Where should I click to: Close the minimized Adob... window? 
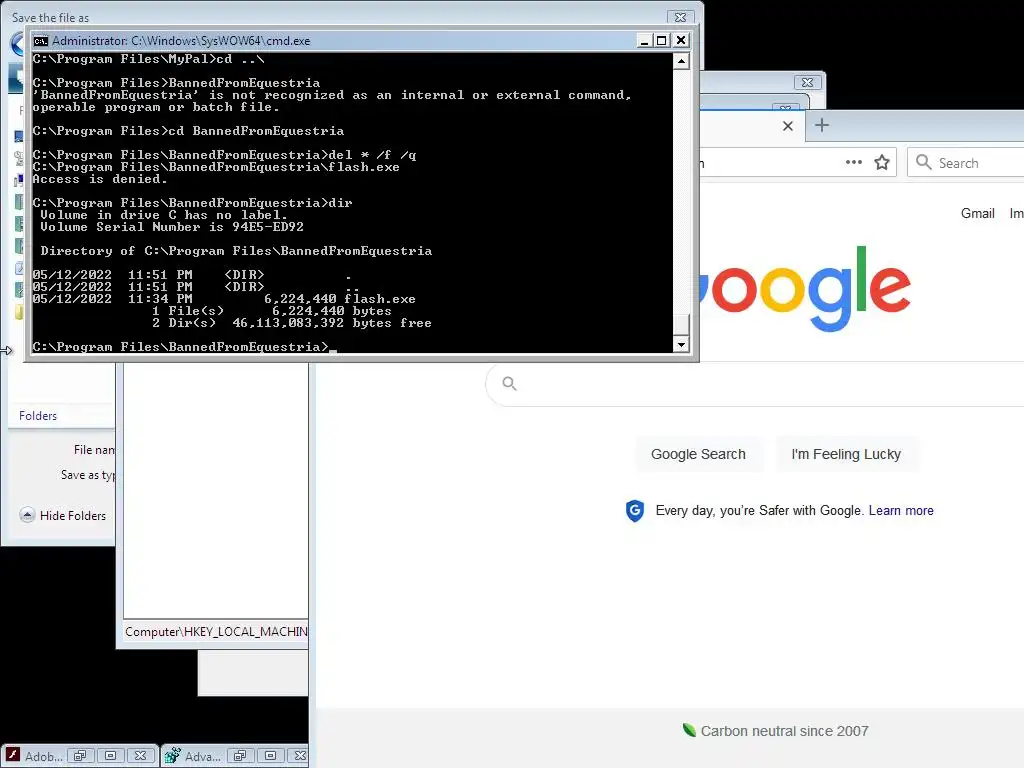(x=140, y=756)
